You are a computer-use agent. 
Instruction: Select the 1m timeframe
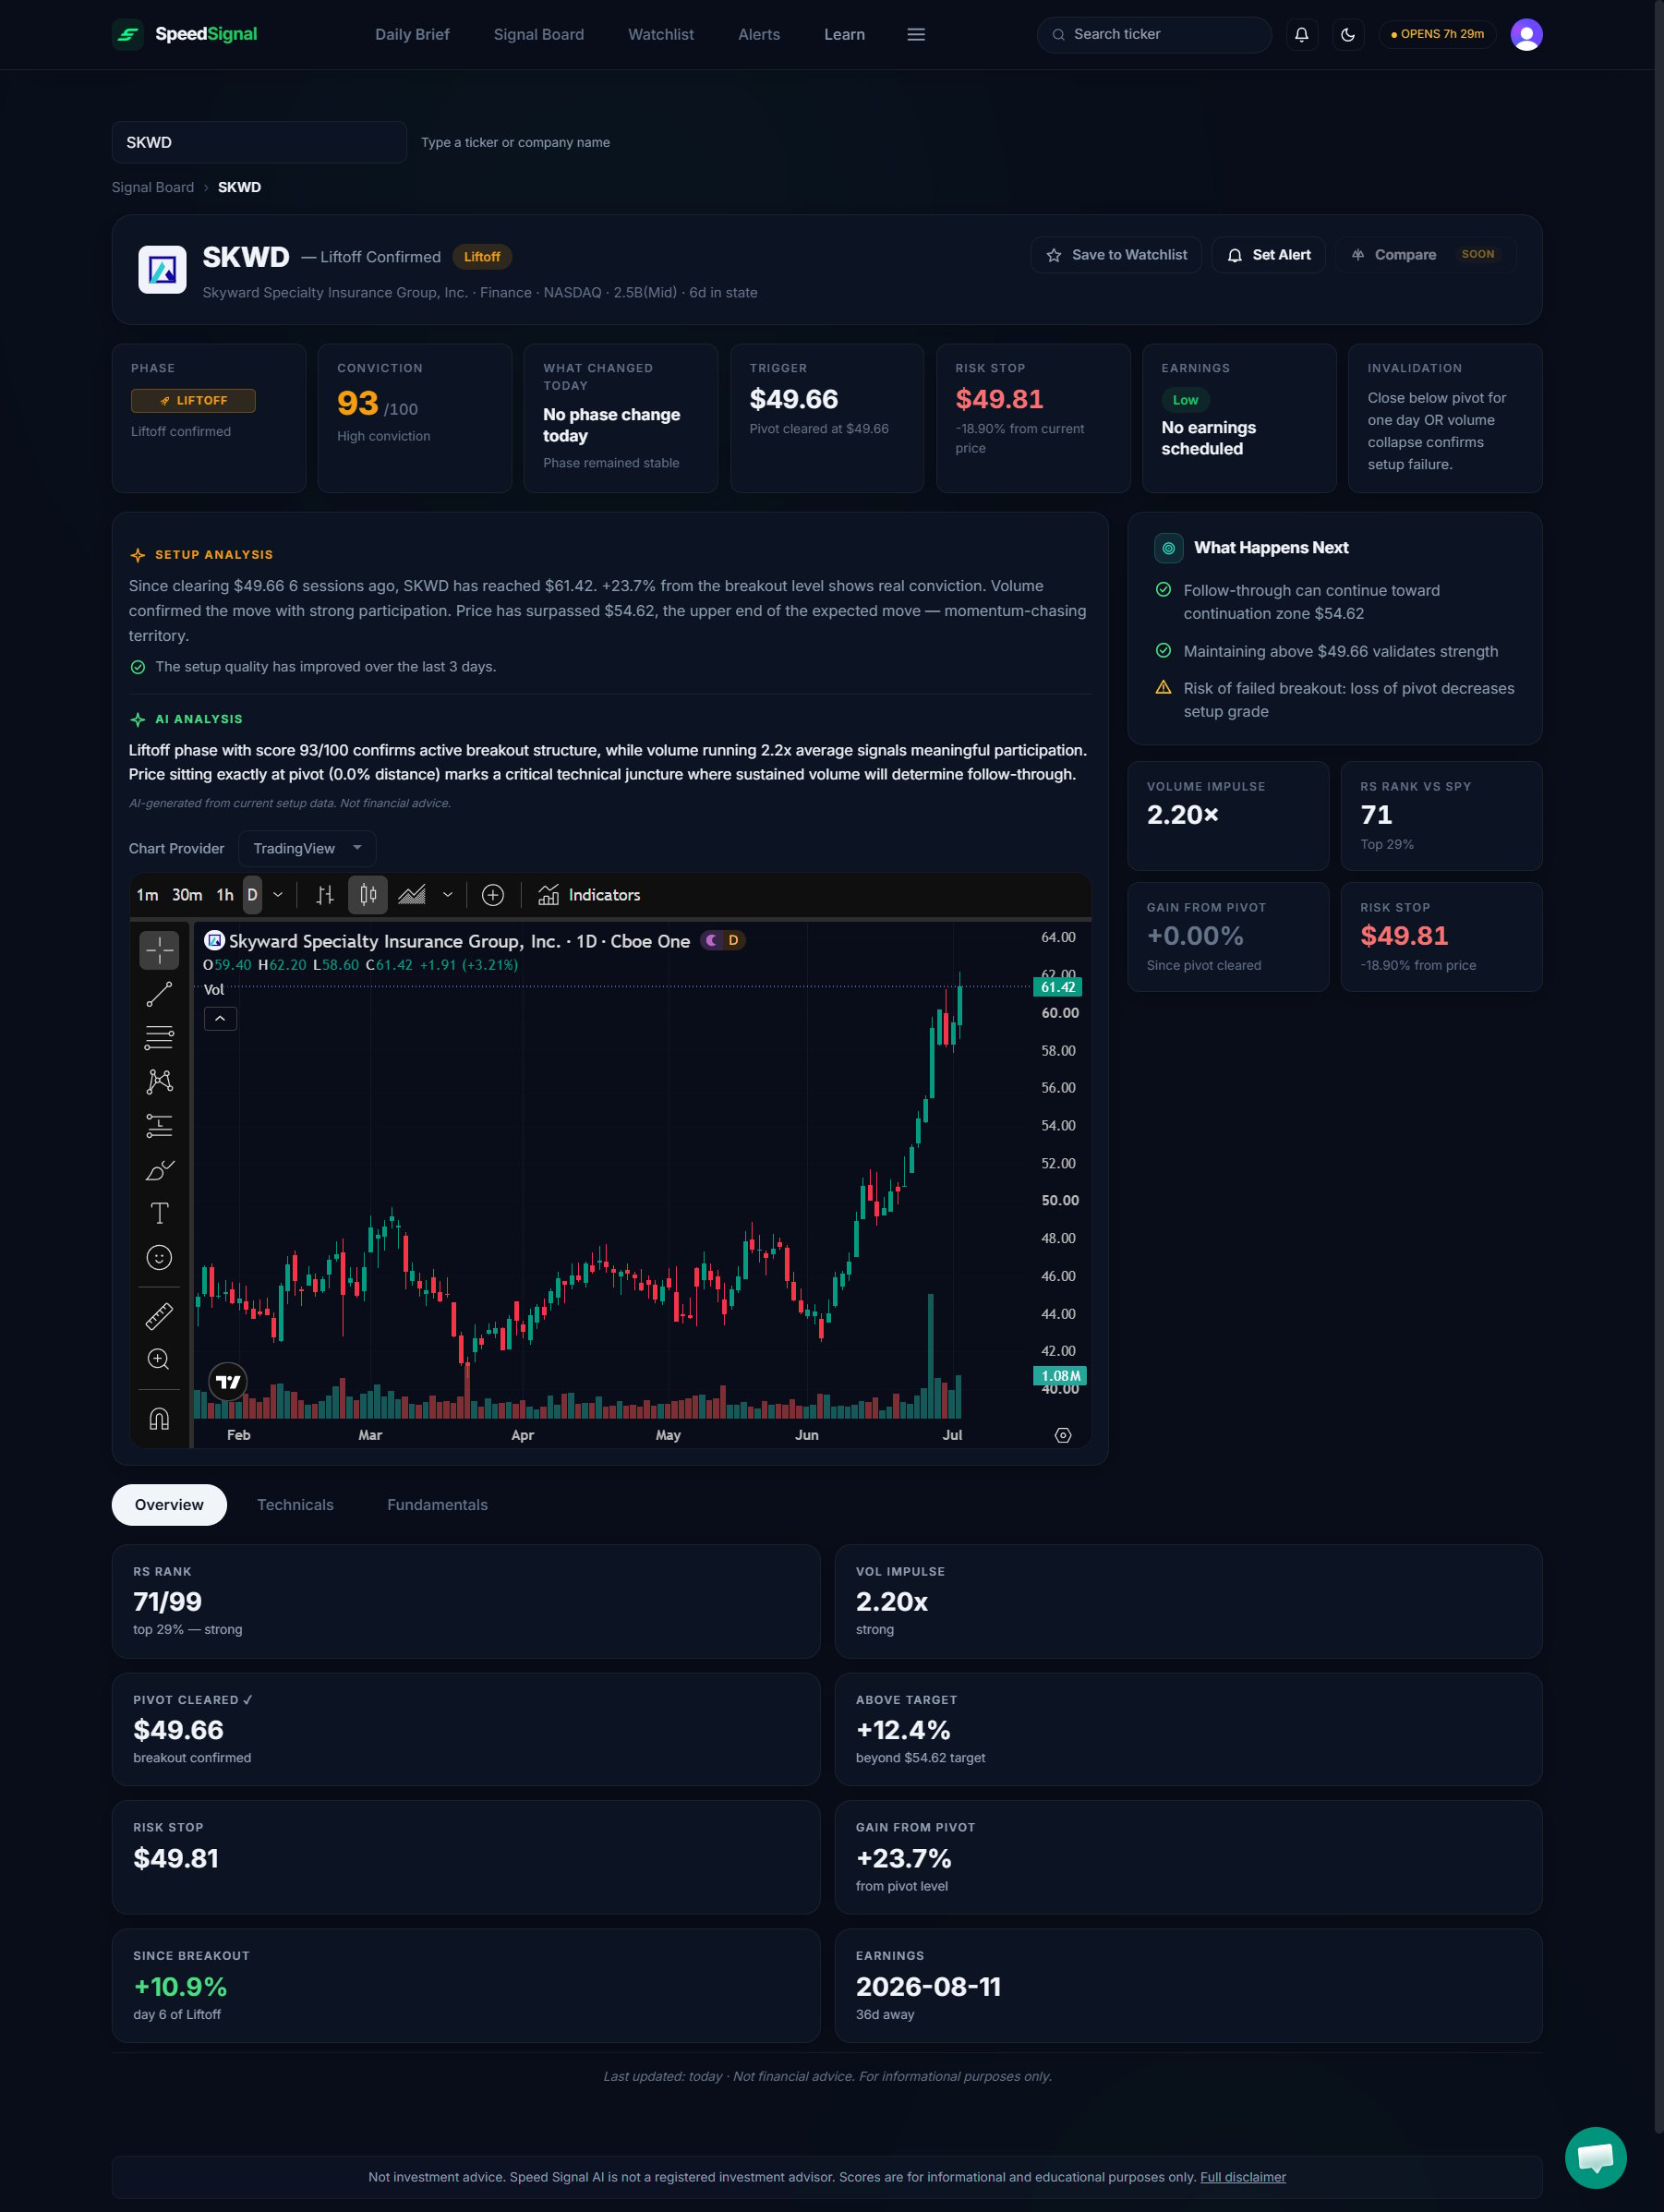pos(147,895)
